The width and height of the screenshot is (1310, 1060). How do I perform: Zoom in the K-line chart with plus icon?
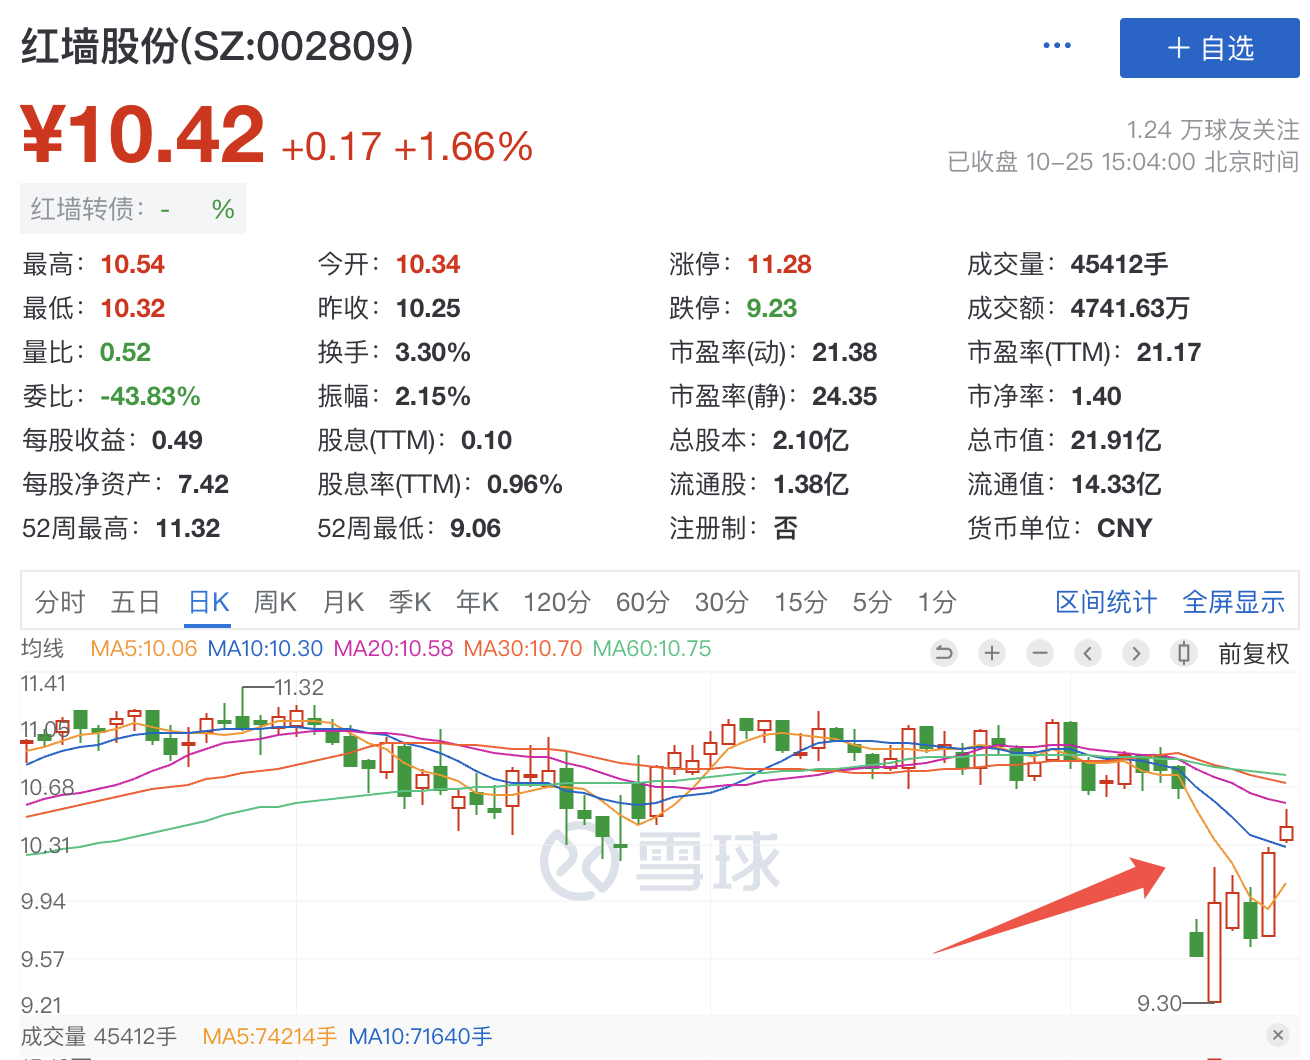tap(991, 654)
